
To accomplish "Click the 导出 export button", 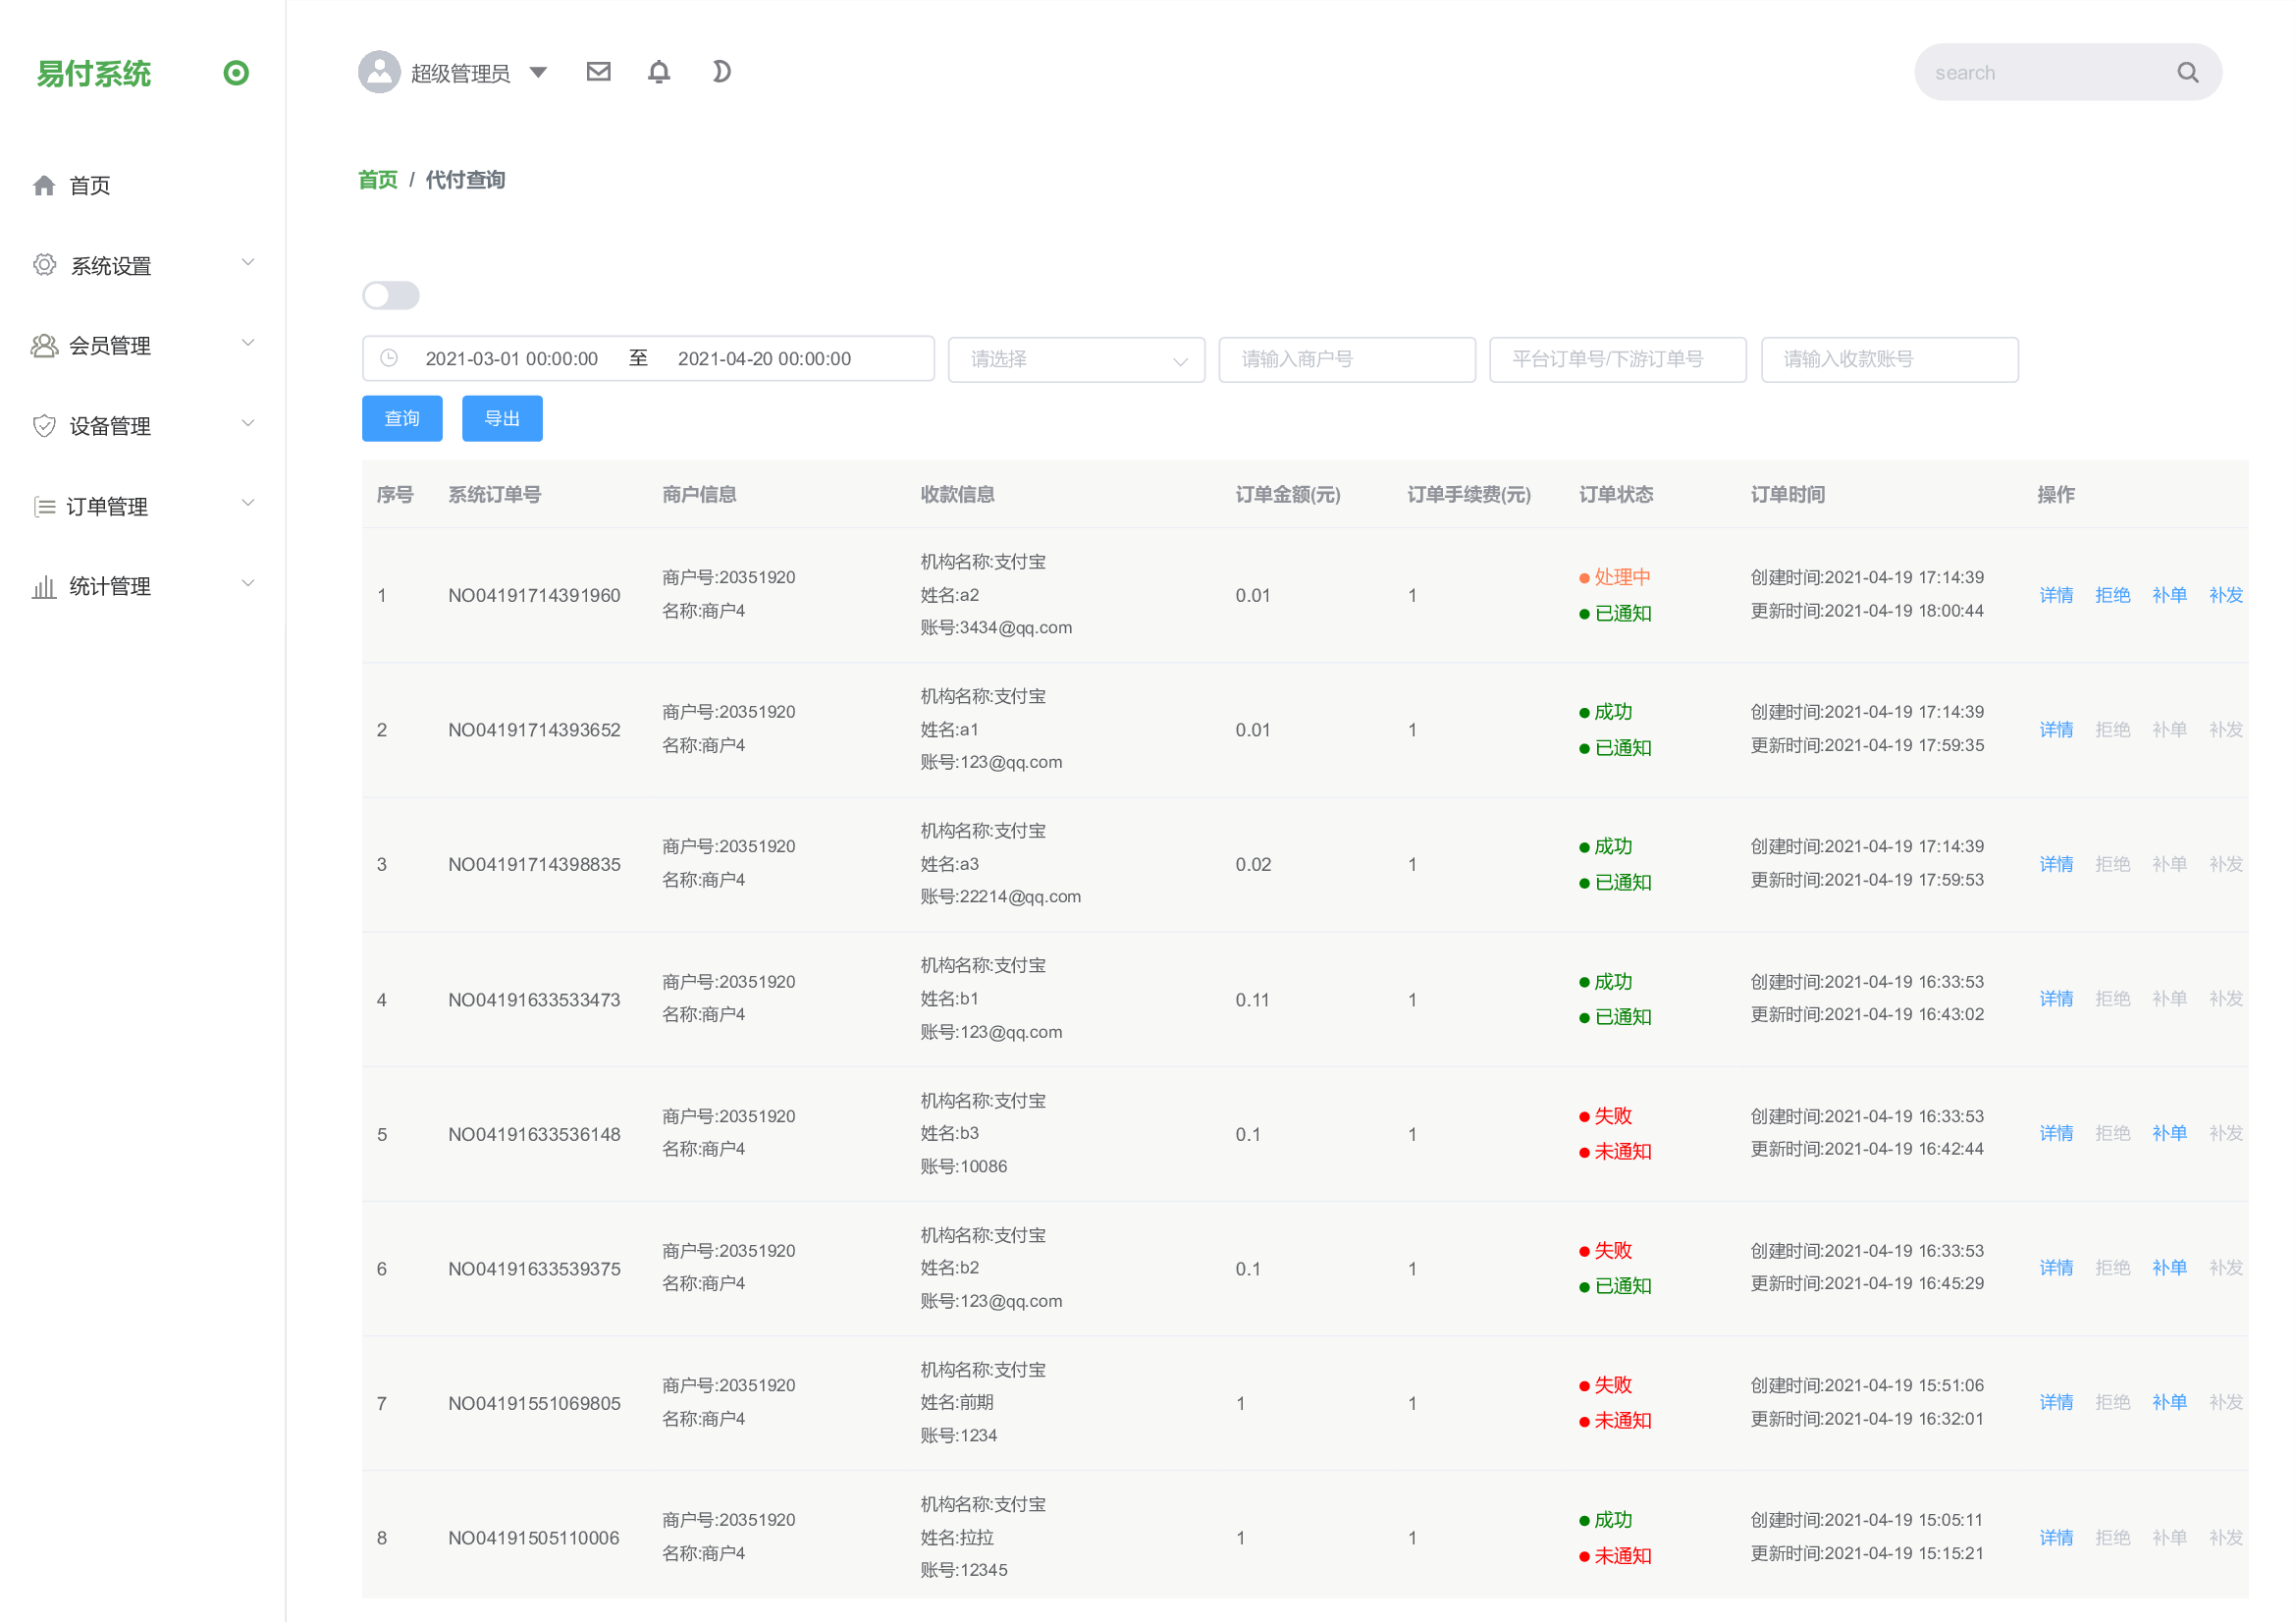I will 502,419.
